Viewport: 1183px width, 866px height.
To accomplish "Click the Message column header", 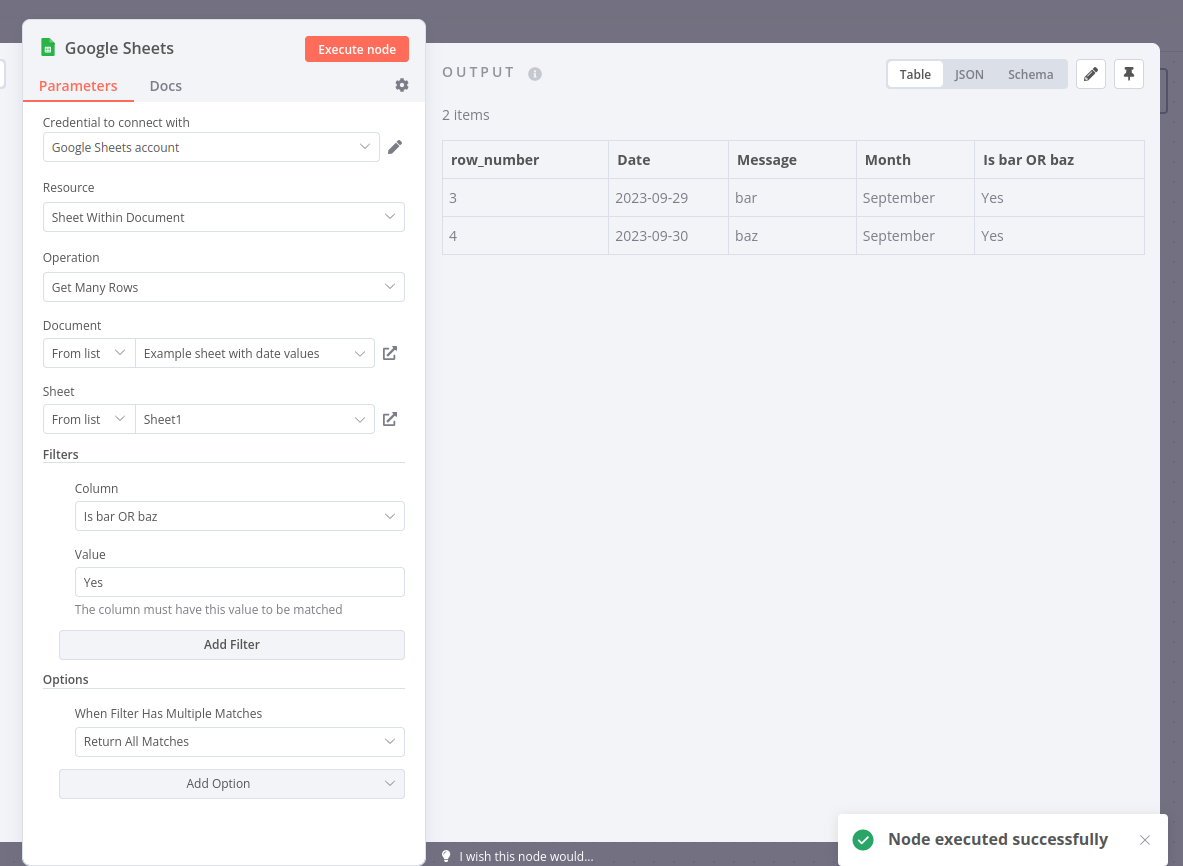I will (x=792, y=160).
